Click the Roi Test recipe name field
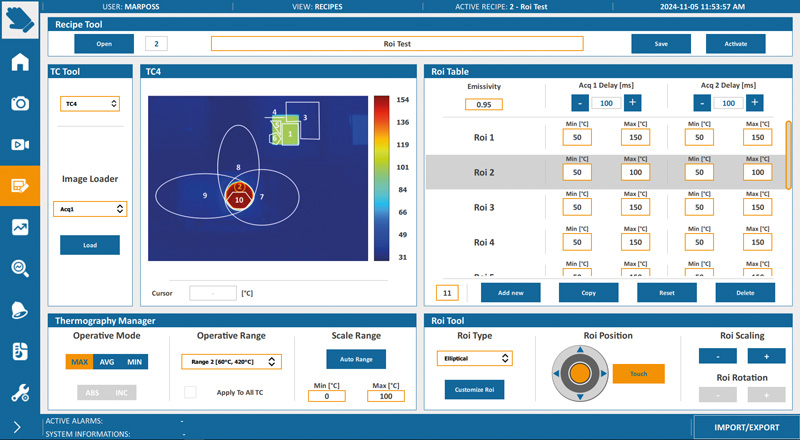Viewport: 800px width, 440px height. click(x=397, y=44)
